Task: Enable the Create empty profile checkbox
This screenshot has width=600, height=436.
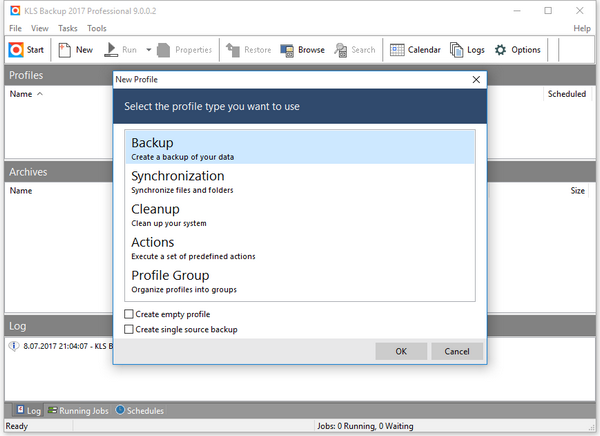Action: tap(128, 314)
